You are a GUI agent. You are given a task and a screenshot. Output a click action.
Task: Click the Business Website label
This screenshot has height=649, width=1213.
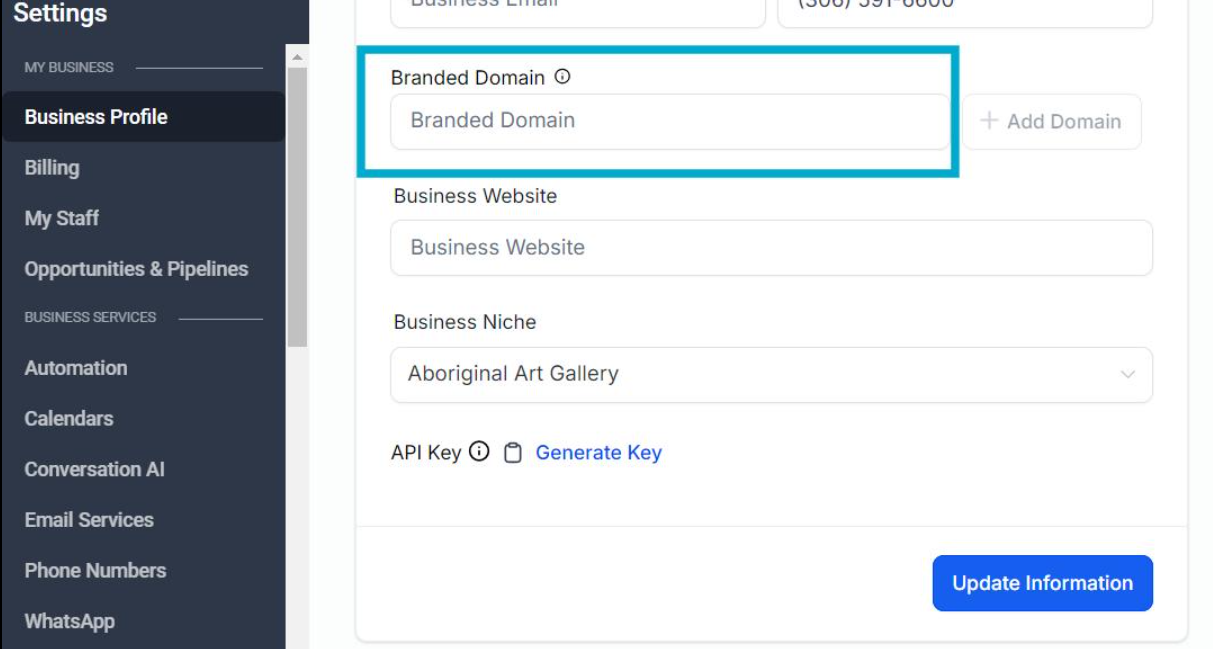(475, 196)
